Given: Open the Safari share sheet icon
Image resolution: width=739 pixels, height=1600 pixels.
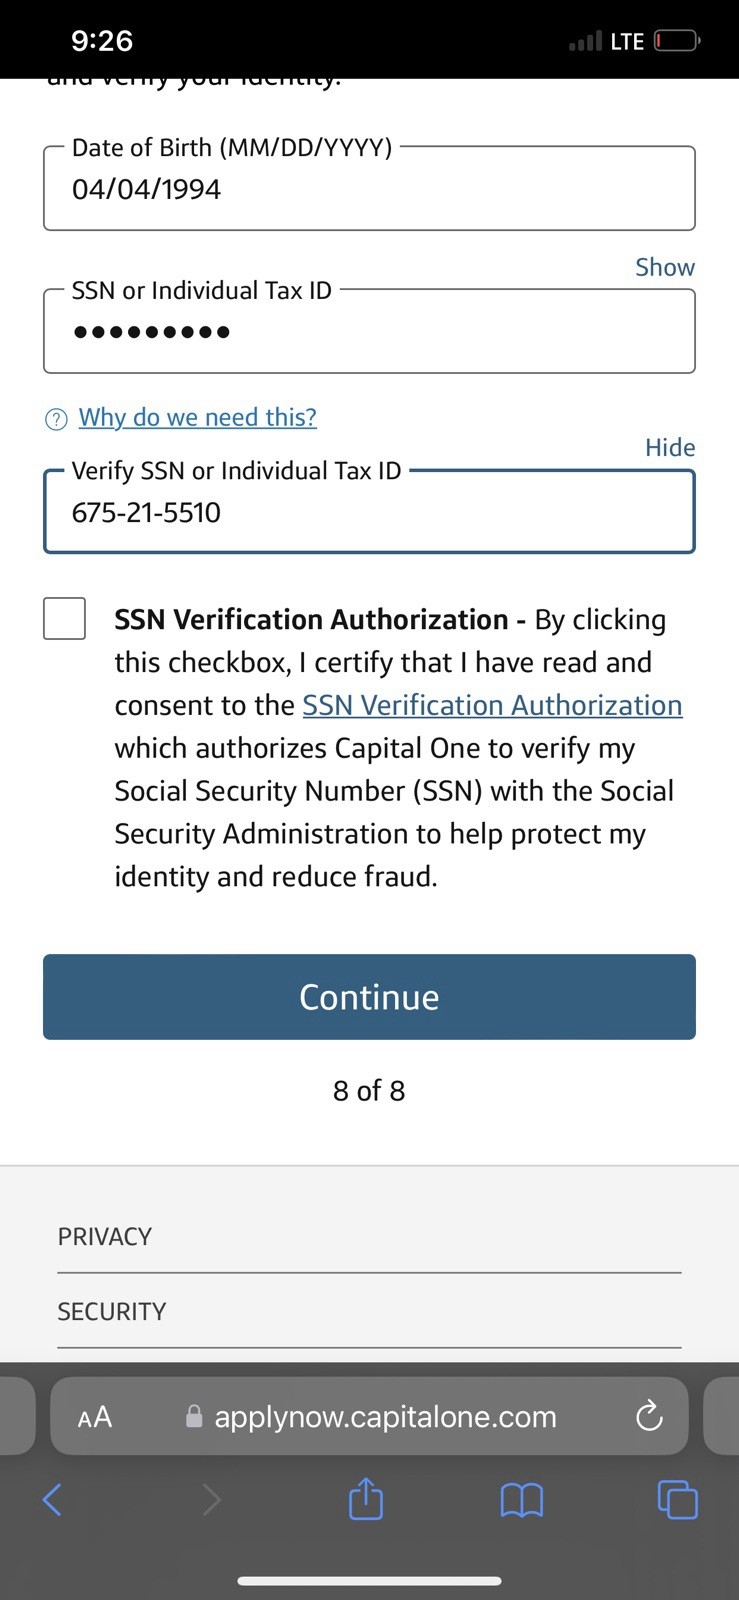Looking at the screenshot, I should click(x=366, y=1498).
